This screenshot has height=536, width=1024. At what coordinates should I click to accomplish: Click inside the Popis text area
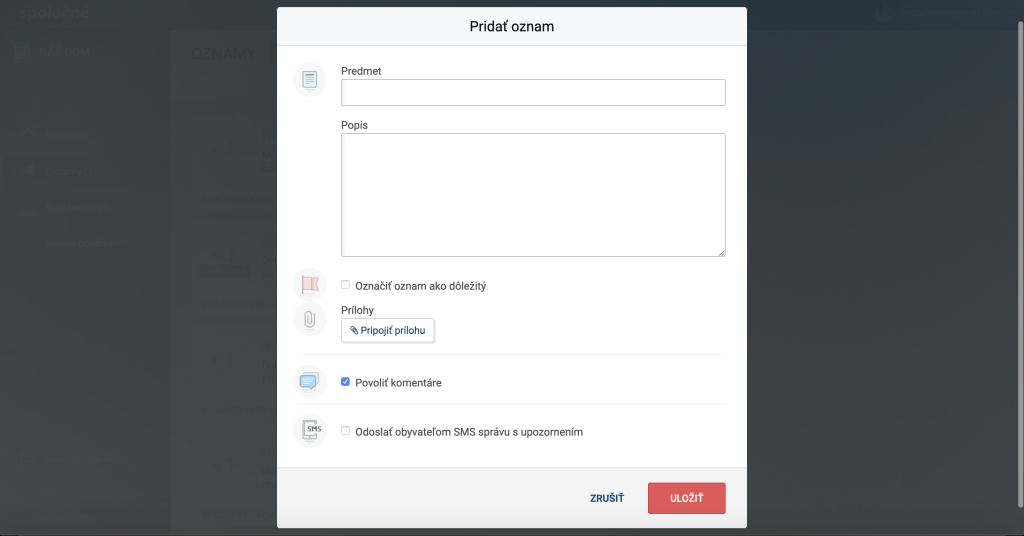tap(533, 195)
